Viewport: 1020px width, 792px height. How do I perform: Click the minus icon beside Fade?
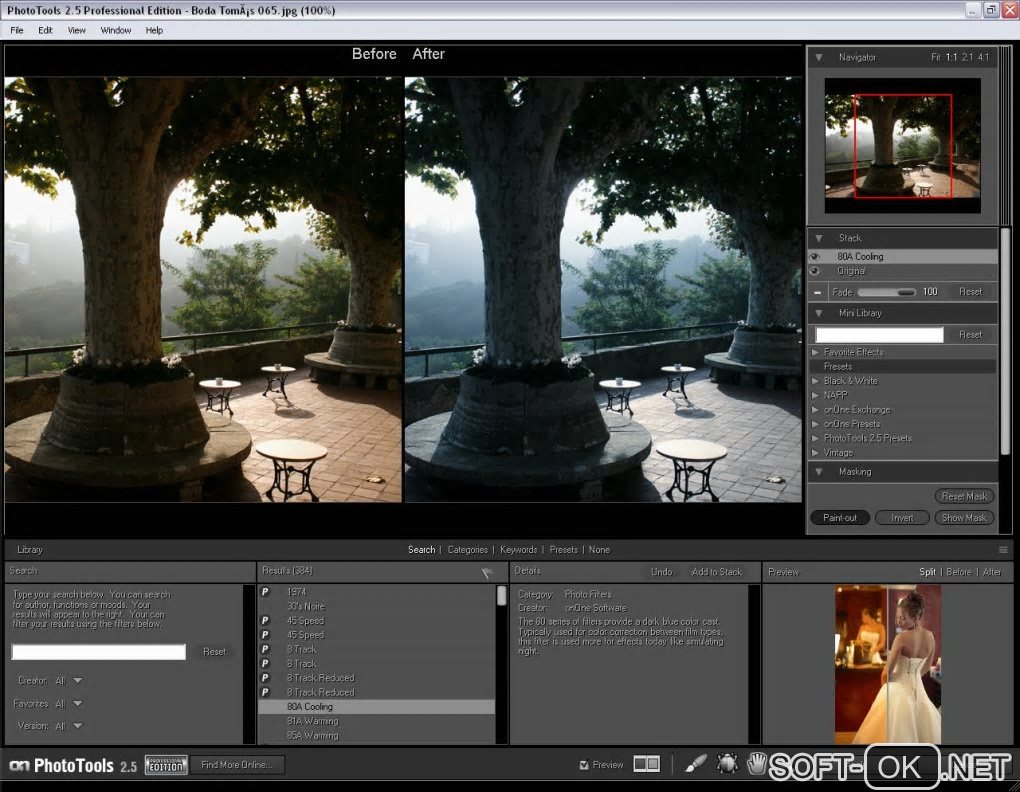(817, 292)
